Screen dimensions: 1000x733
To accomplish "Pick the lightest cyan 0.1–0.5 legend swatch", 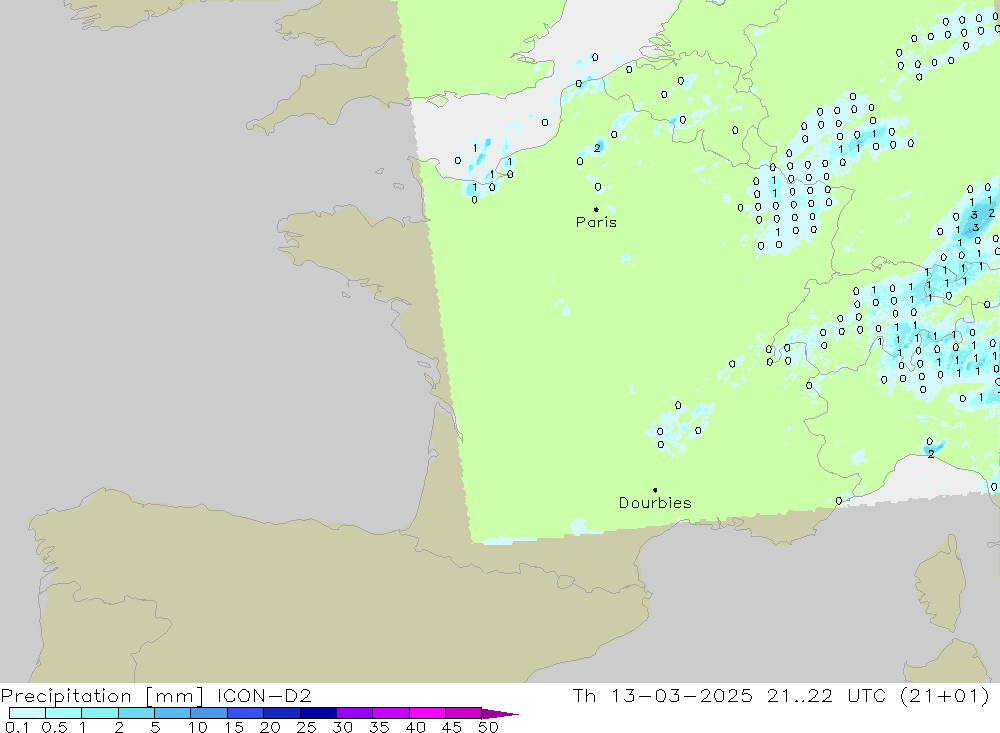I will point(27,713).
